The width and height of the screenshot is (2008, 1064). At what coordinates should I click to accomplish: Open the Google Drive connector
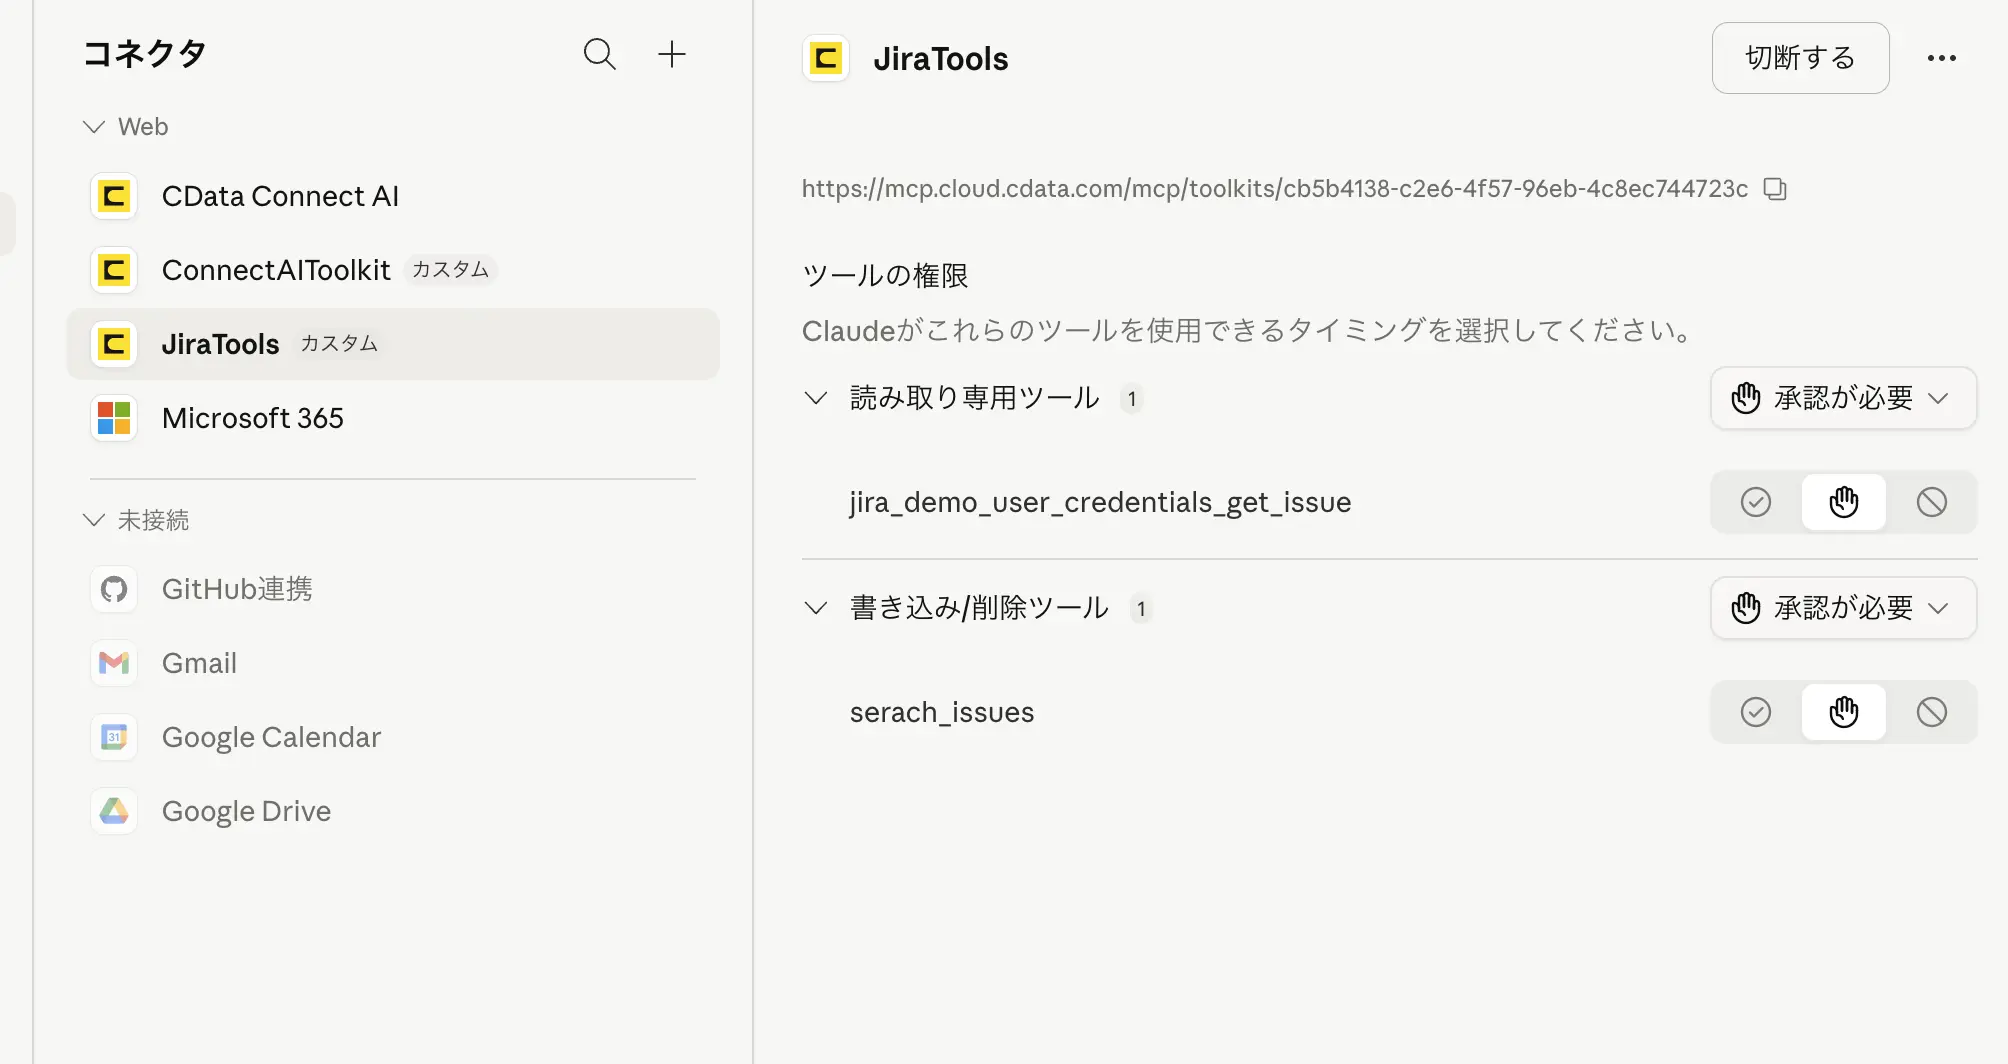pos(393,811)
